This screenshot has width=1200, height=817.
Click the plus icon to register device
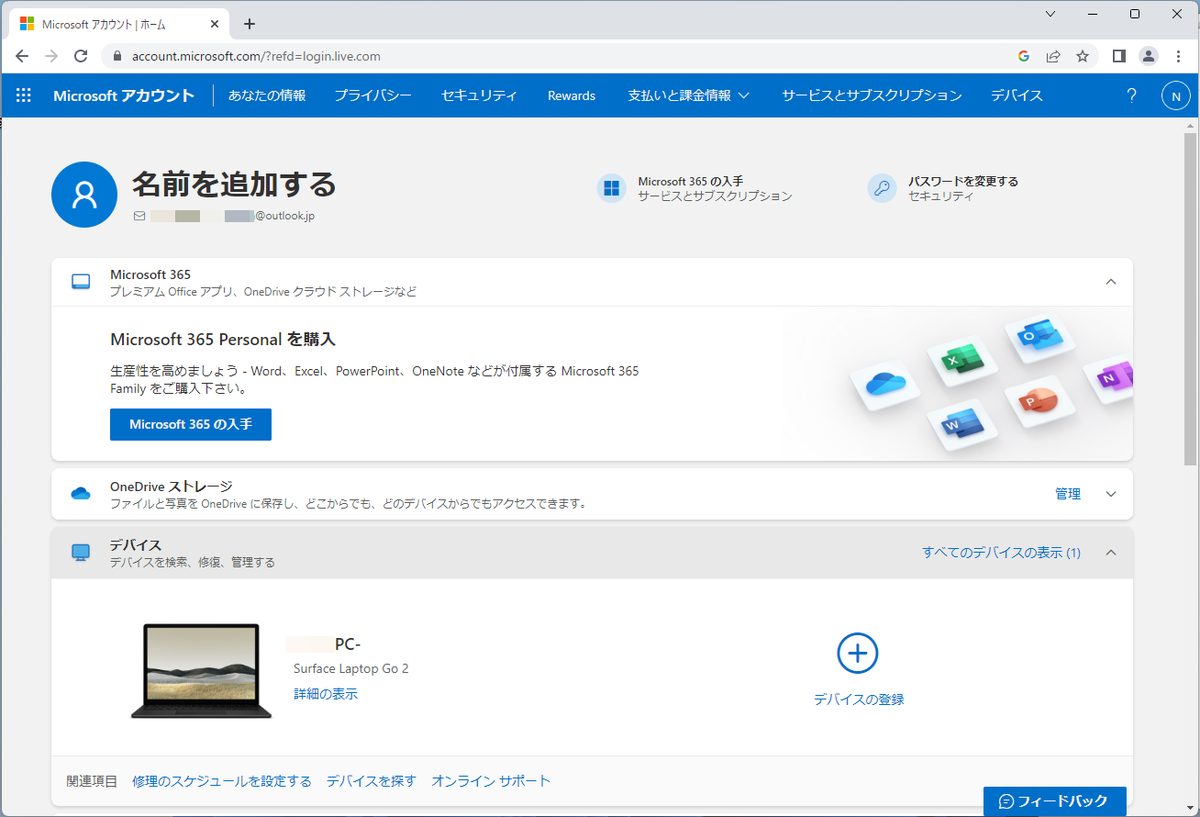(x=857, y=653)
